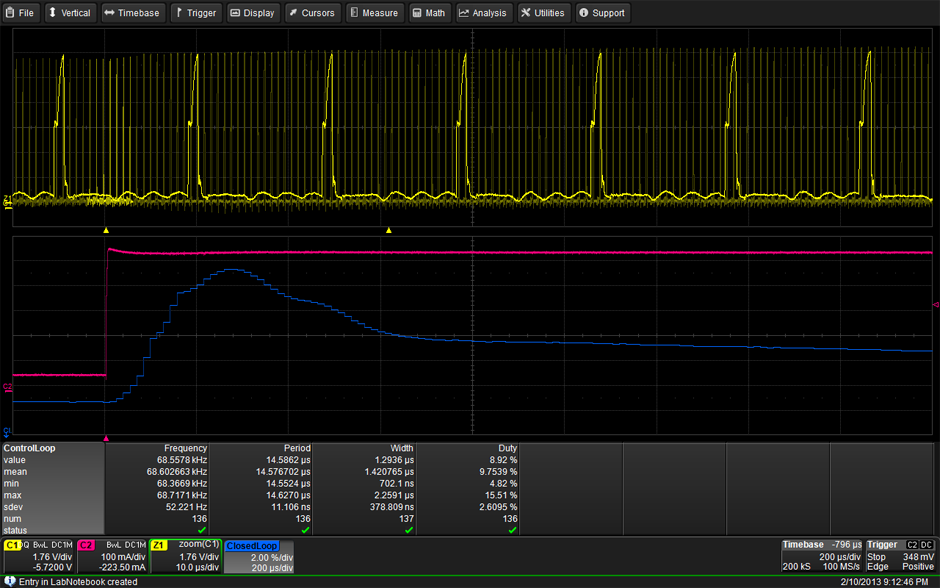The image size is (940, 588).
Task: Open the File menu
Action: (20, 13)
